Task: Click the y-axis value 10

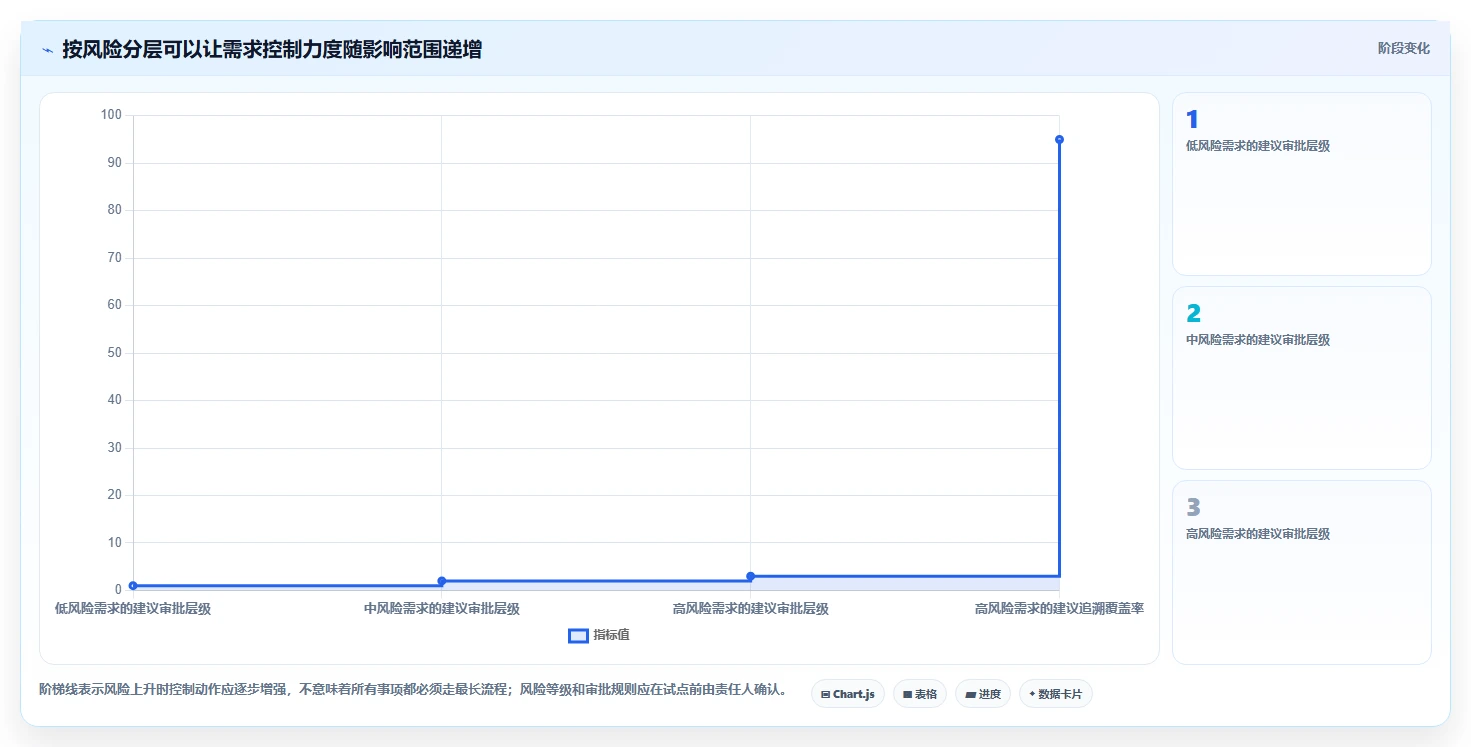Action: click(114, 543)
